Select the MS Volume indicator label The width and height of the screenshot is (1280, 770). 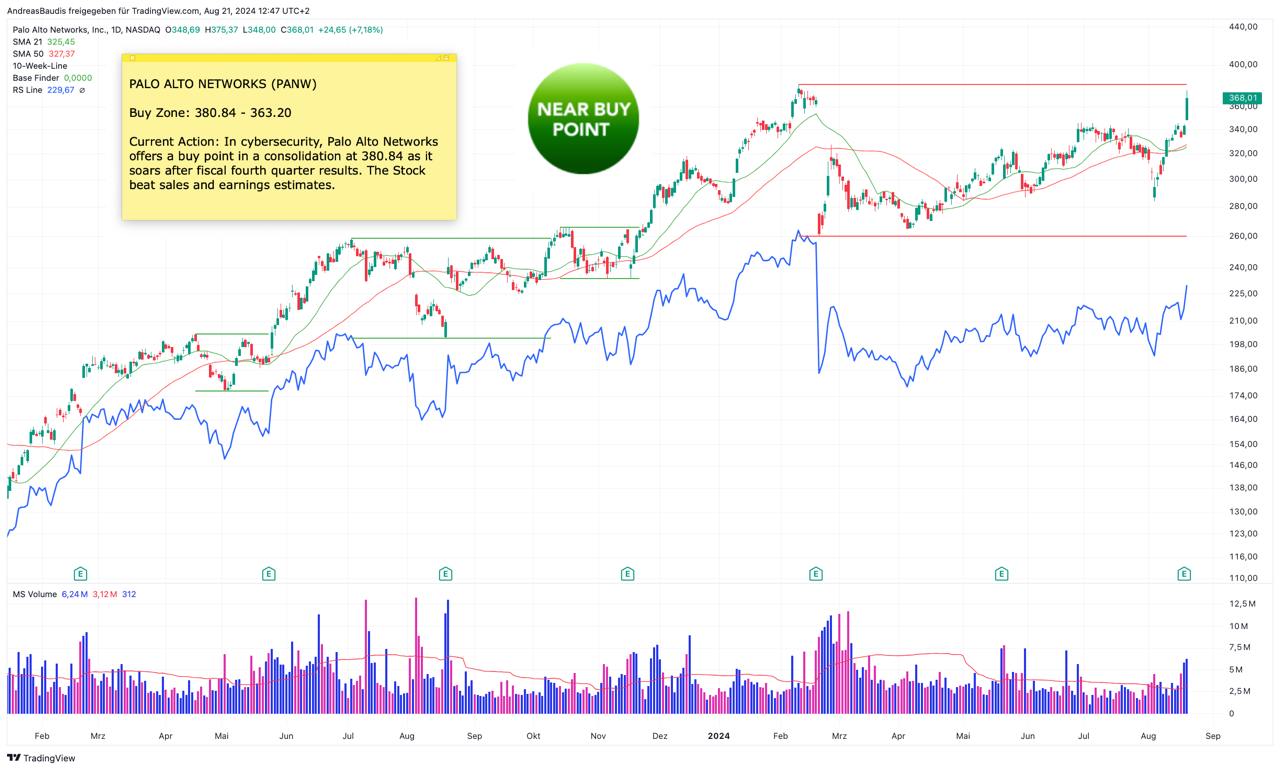pyautogui.click(x=35, y=594)
